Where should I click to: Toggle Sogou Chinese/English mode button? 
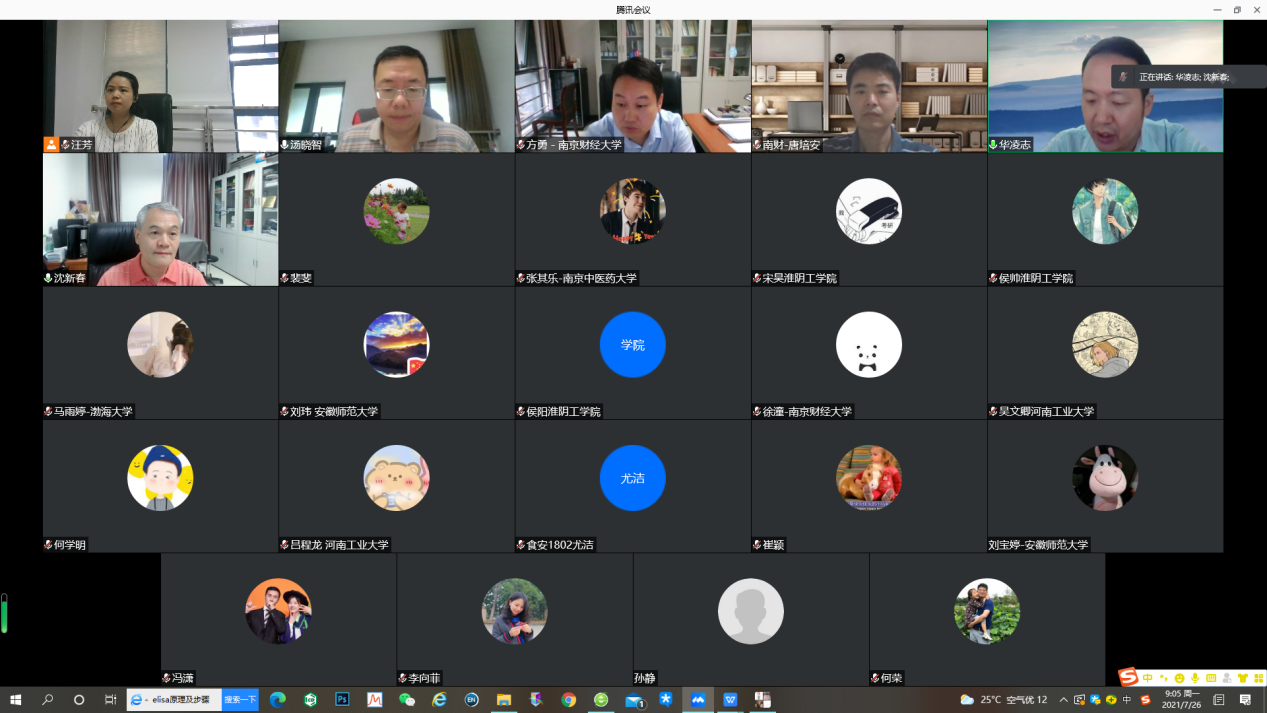coord(1148,678)
